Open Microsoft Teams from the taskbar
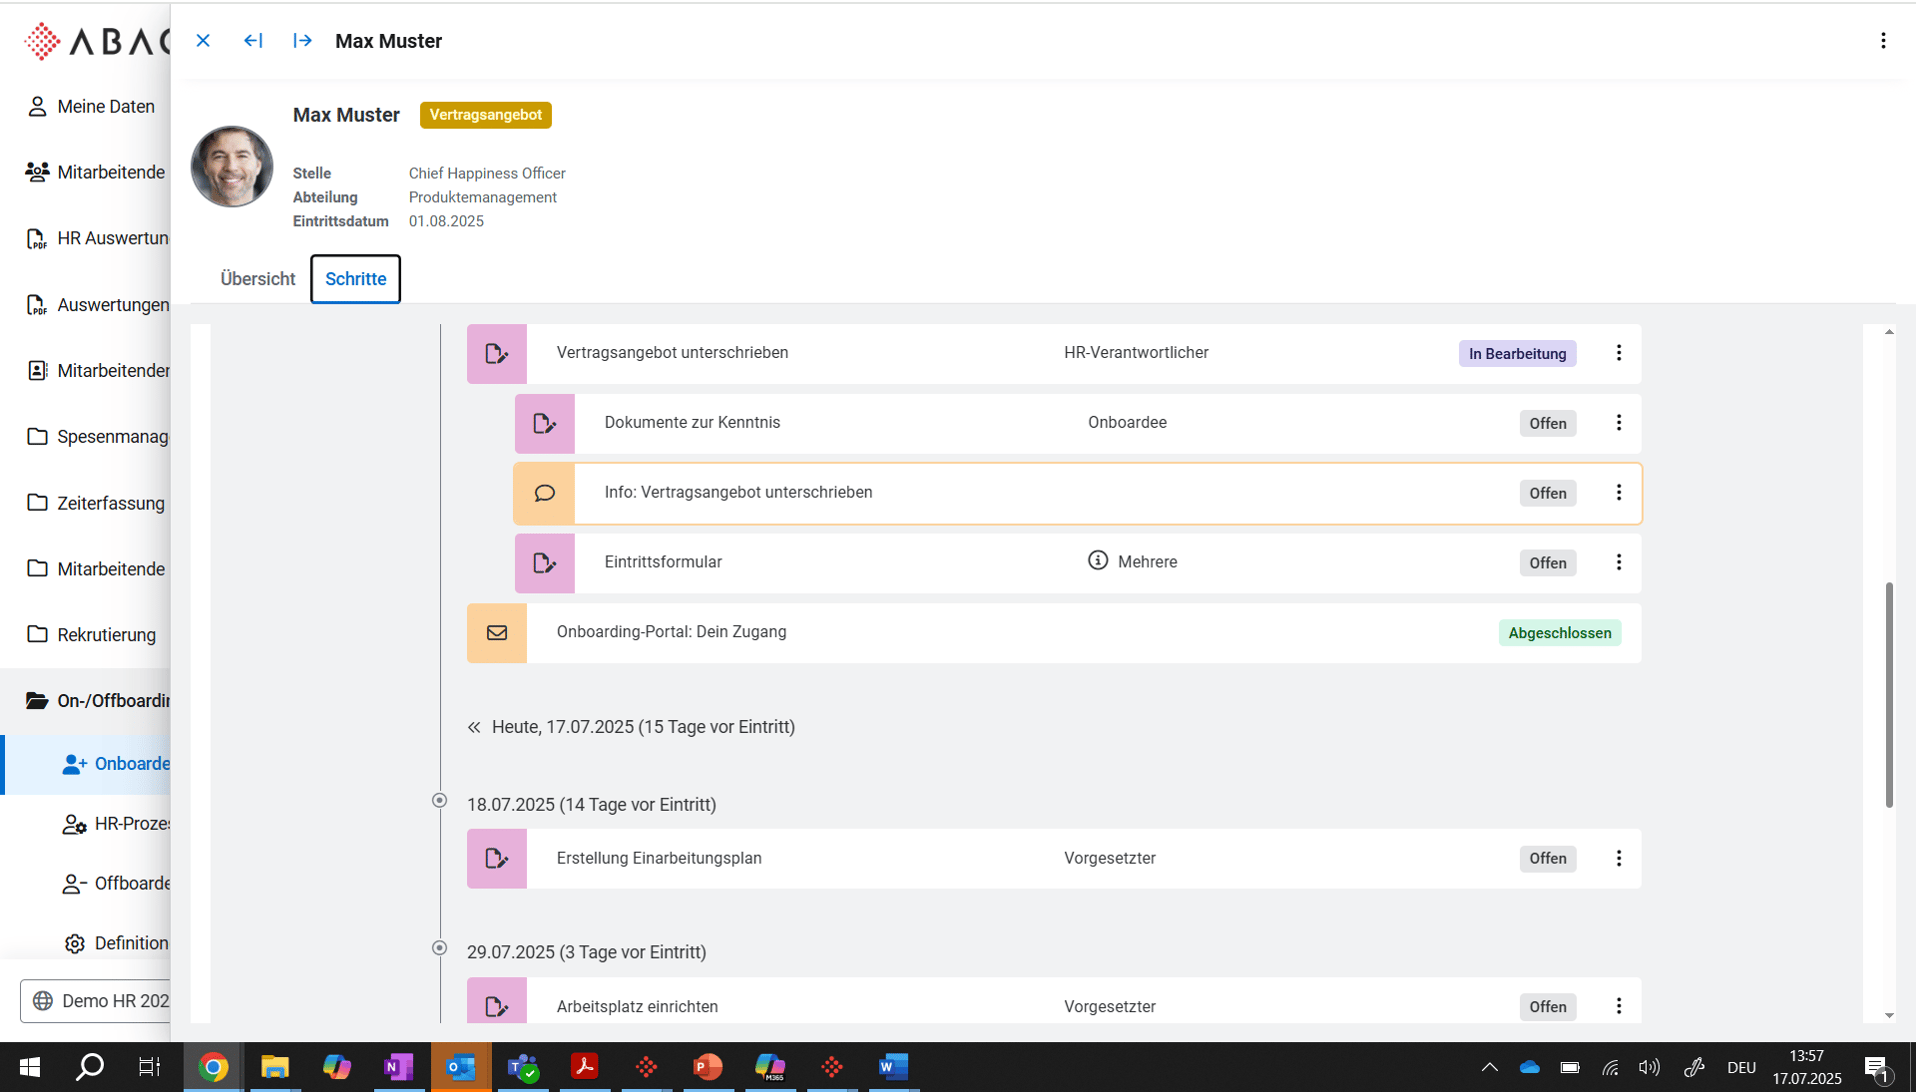 click(522, 1067)
